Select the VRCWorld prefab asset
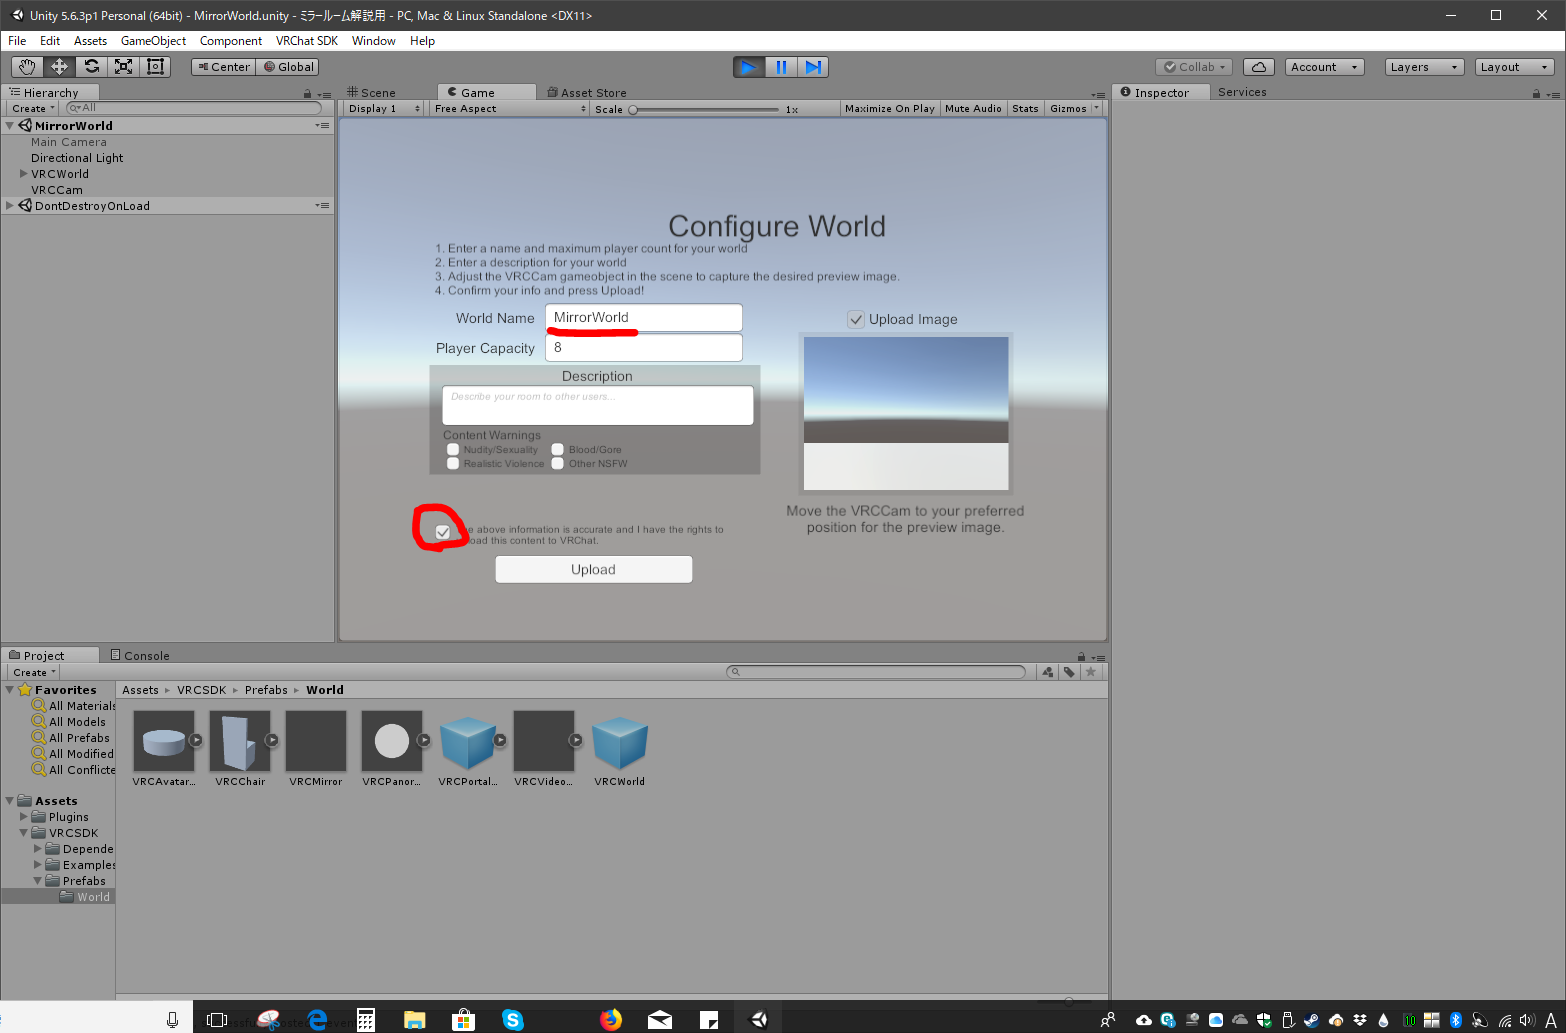 (x=620, y=749)
